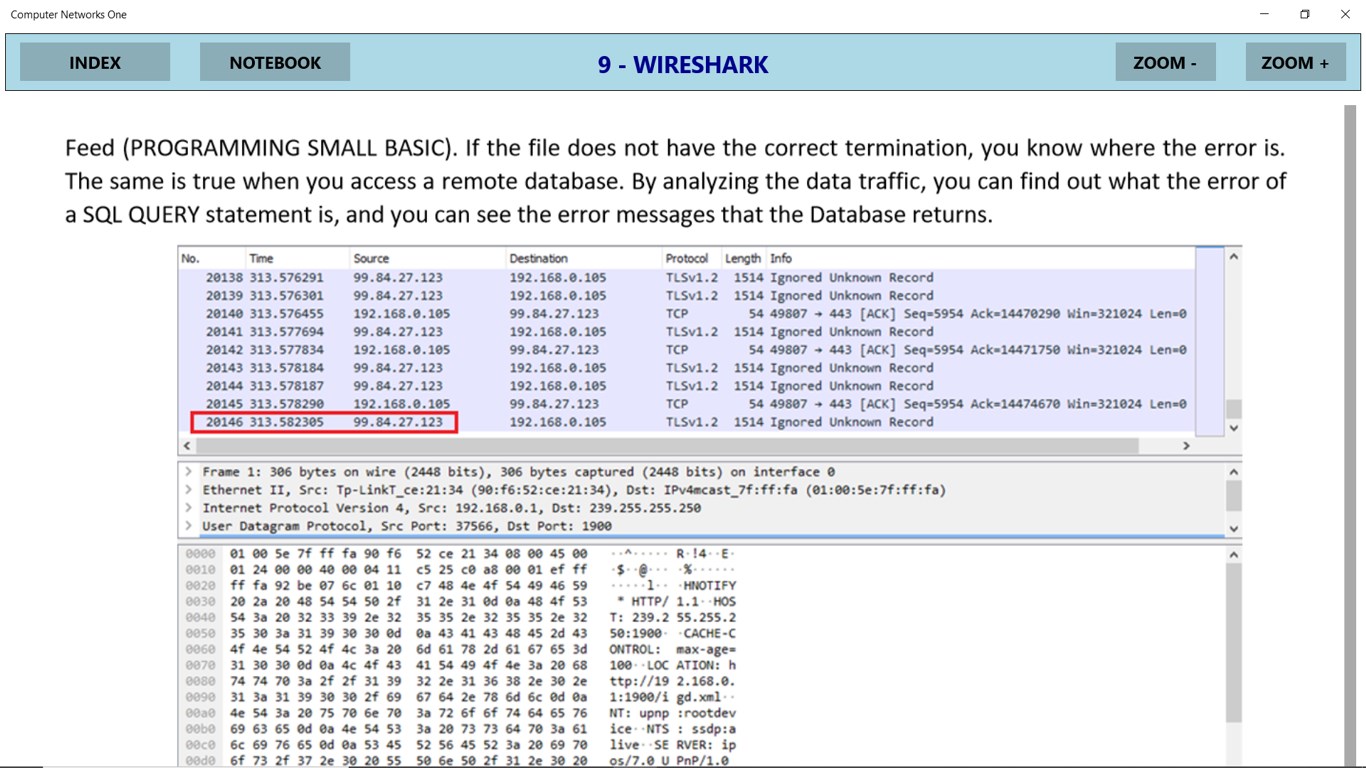Click packet list scroll-left arrow

coord(187,446)
